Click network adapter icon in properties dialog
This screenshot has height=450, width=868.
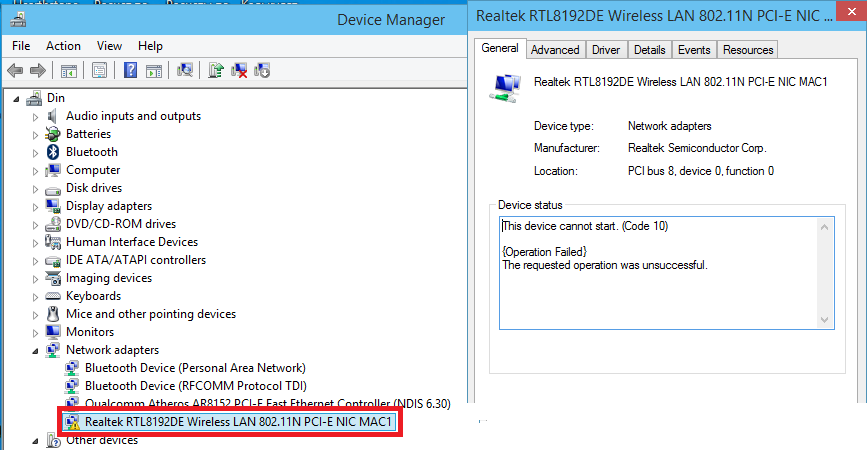point(505,88)
